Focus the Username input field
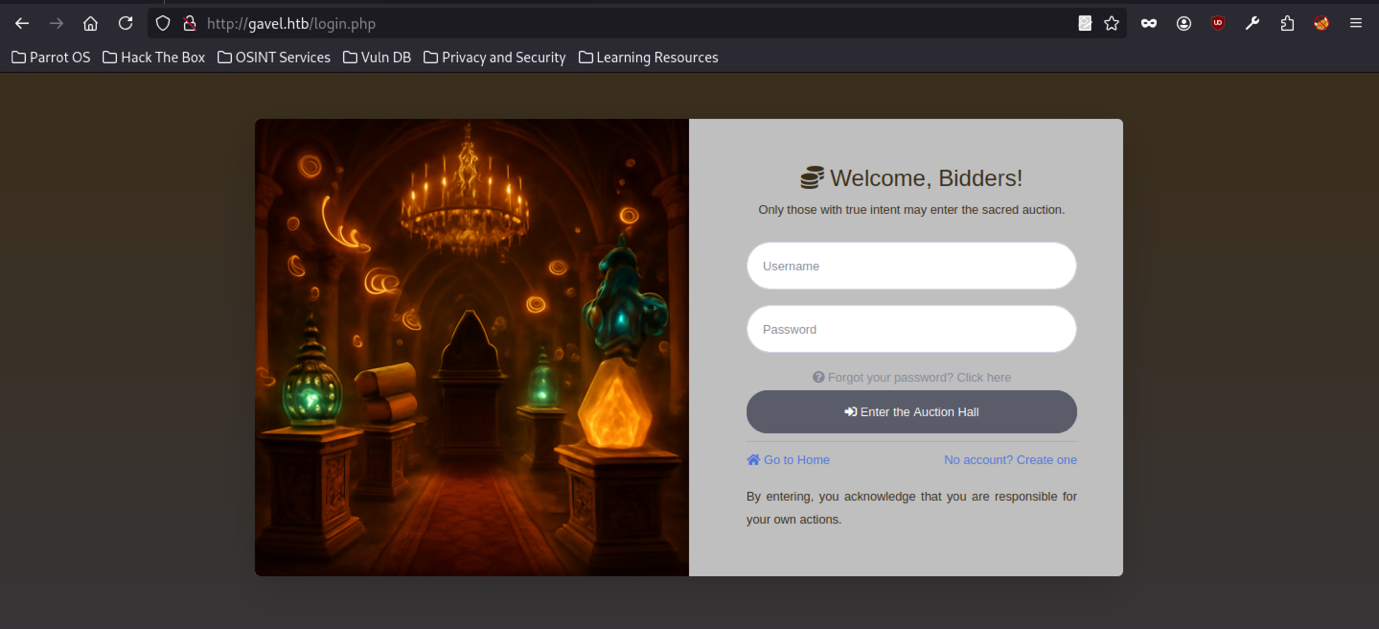The width and height of the screenshot is (1379, 629). click(x=911, y=266)
